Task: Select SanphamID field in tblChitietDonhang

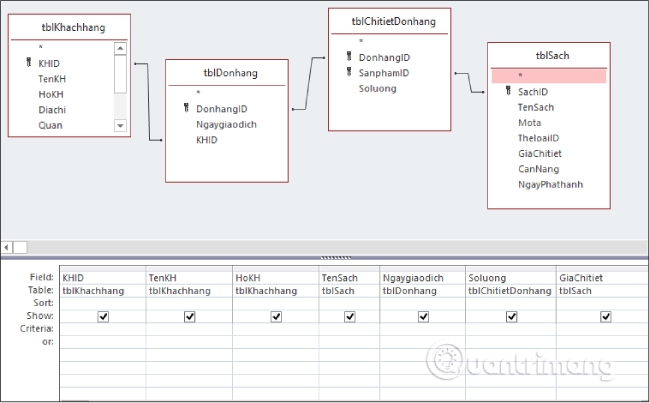Action: [x=384, y=73]
